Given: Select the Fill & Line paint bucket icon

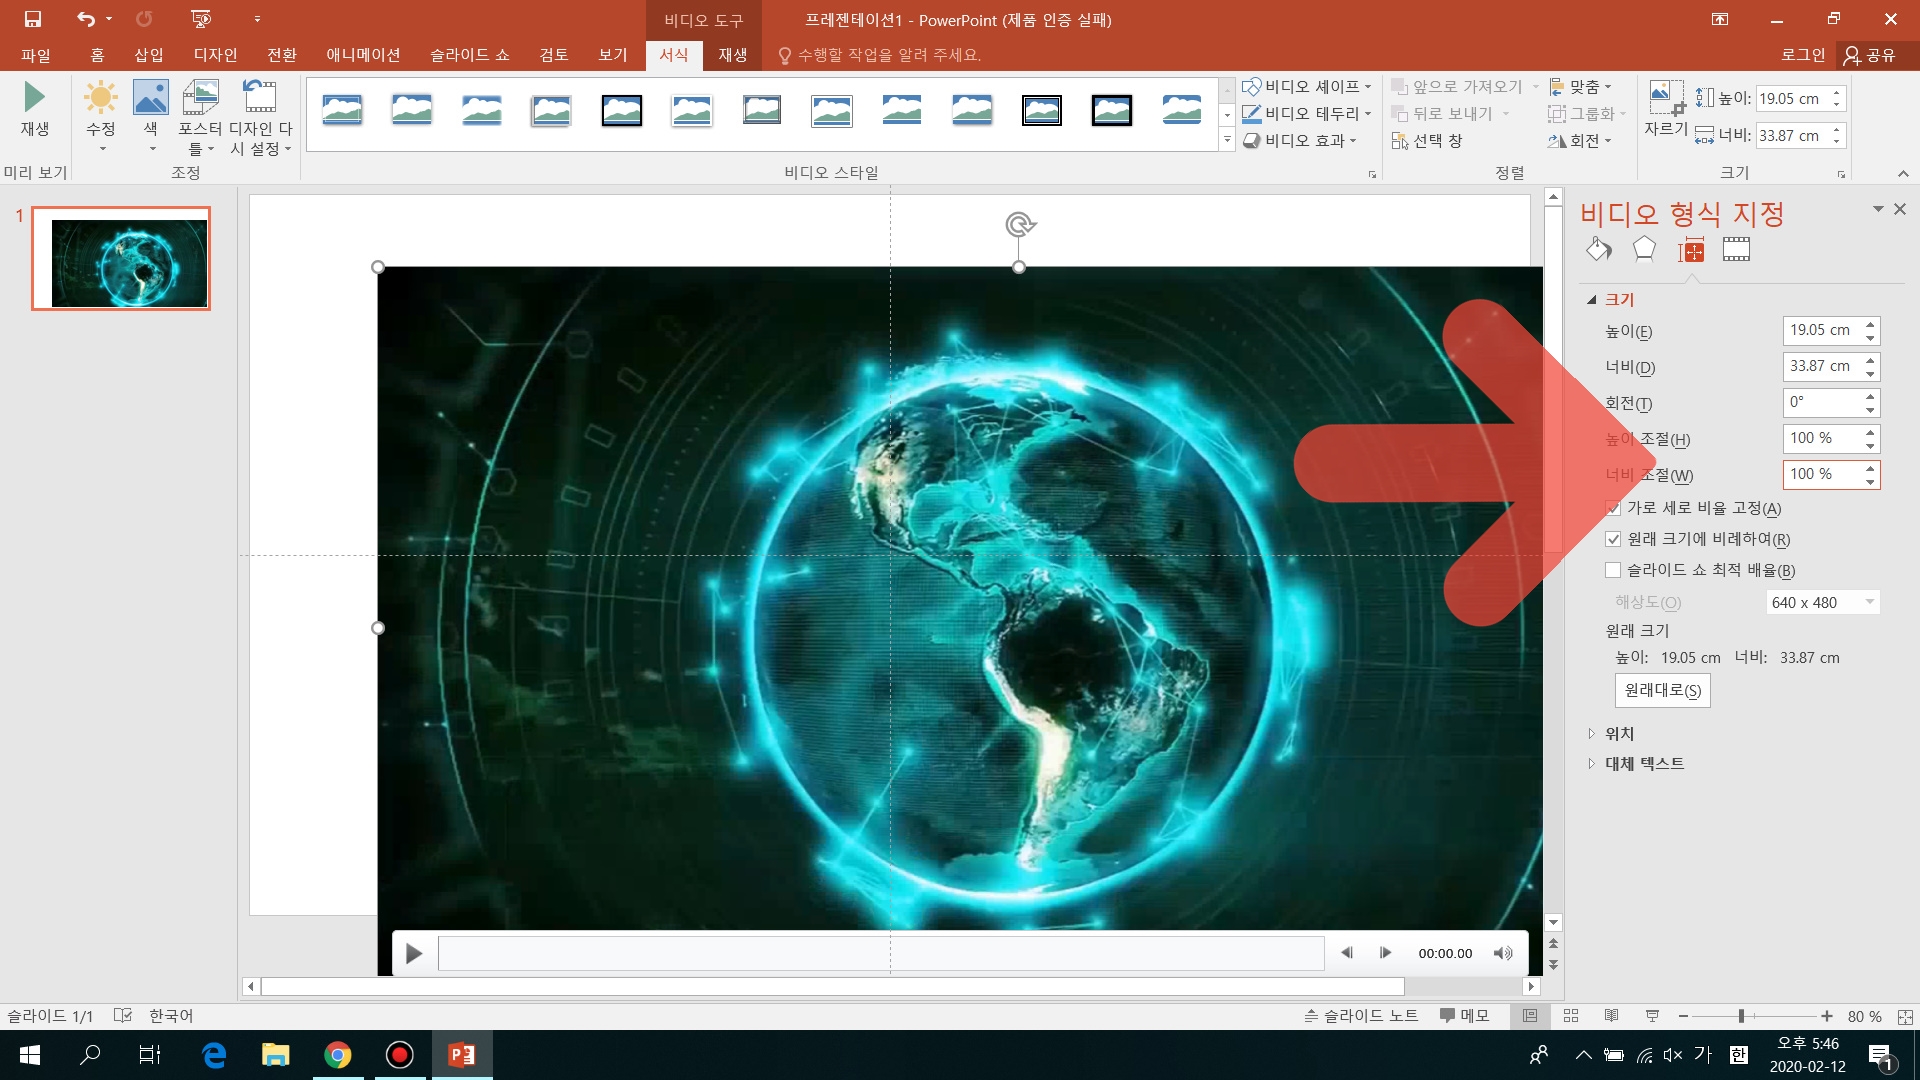Looking at the screenshot, I should (x=1598, y=250).
